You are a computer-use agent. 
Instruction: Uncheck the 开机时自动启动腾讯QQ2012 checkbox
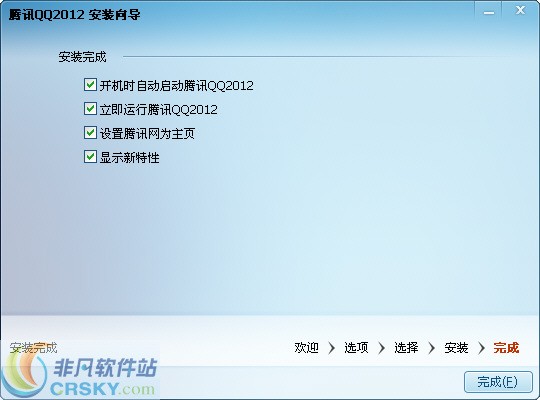click(x=90, y=84)
